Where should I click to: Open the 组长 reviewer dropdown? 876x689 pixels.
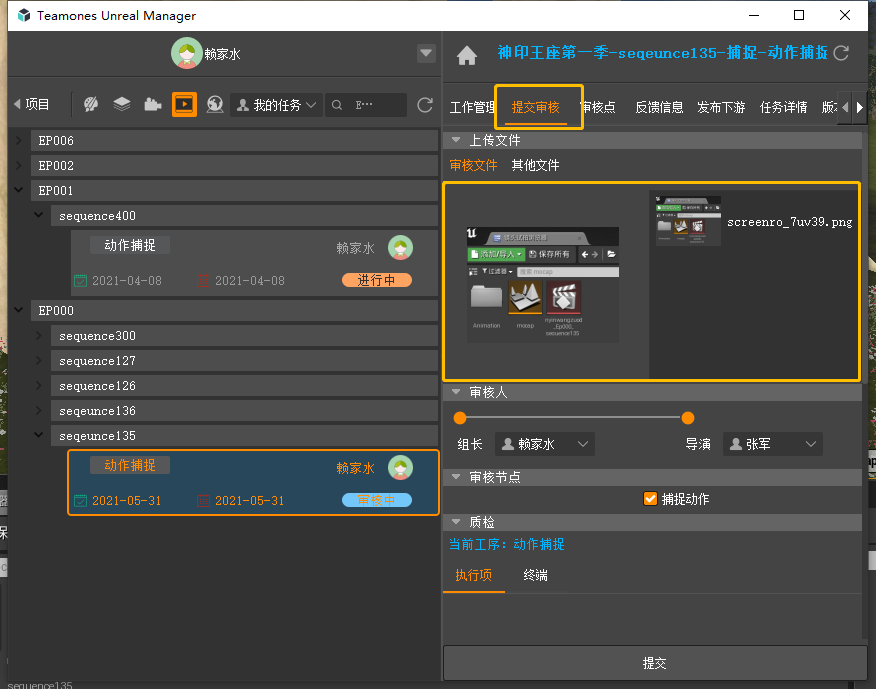[545, 444]
